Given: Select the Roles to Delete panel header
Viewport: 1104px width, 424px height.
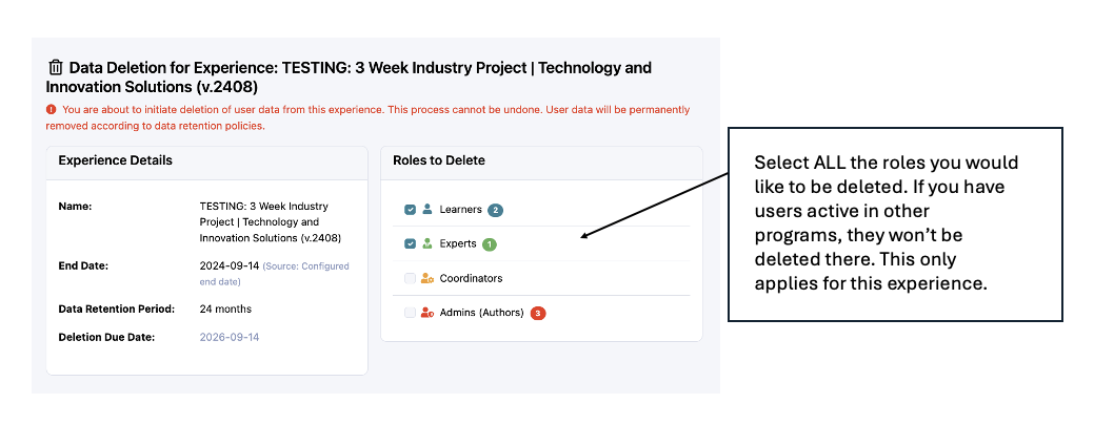Looking at the screenshot, I should pyautogui.click(x=439, y=160).
